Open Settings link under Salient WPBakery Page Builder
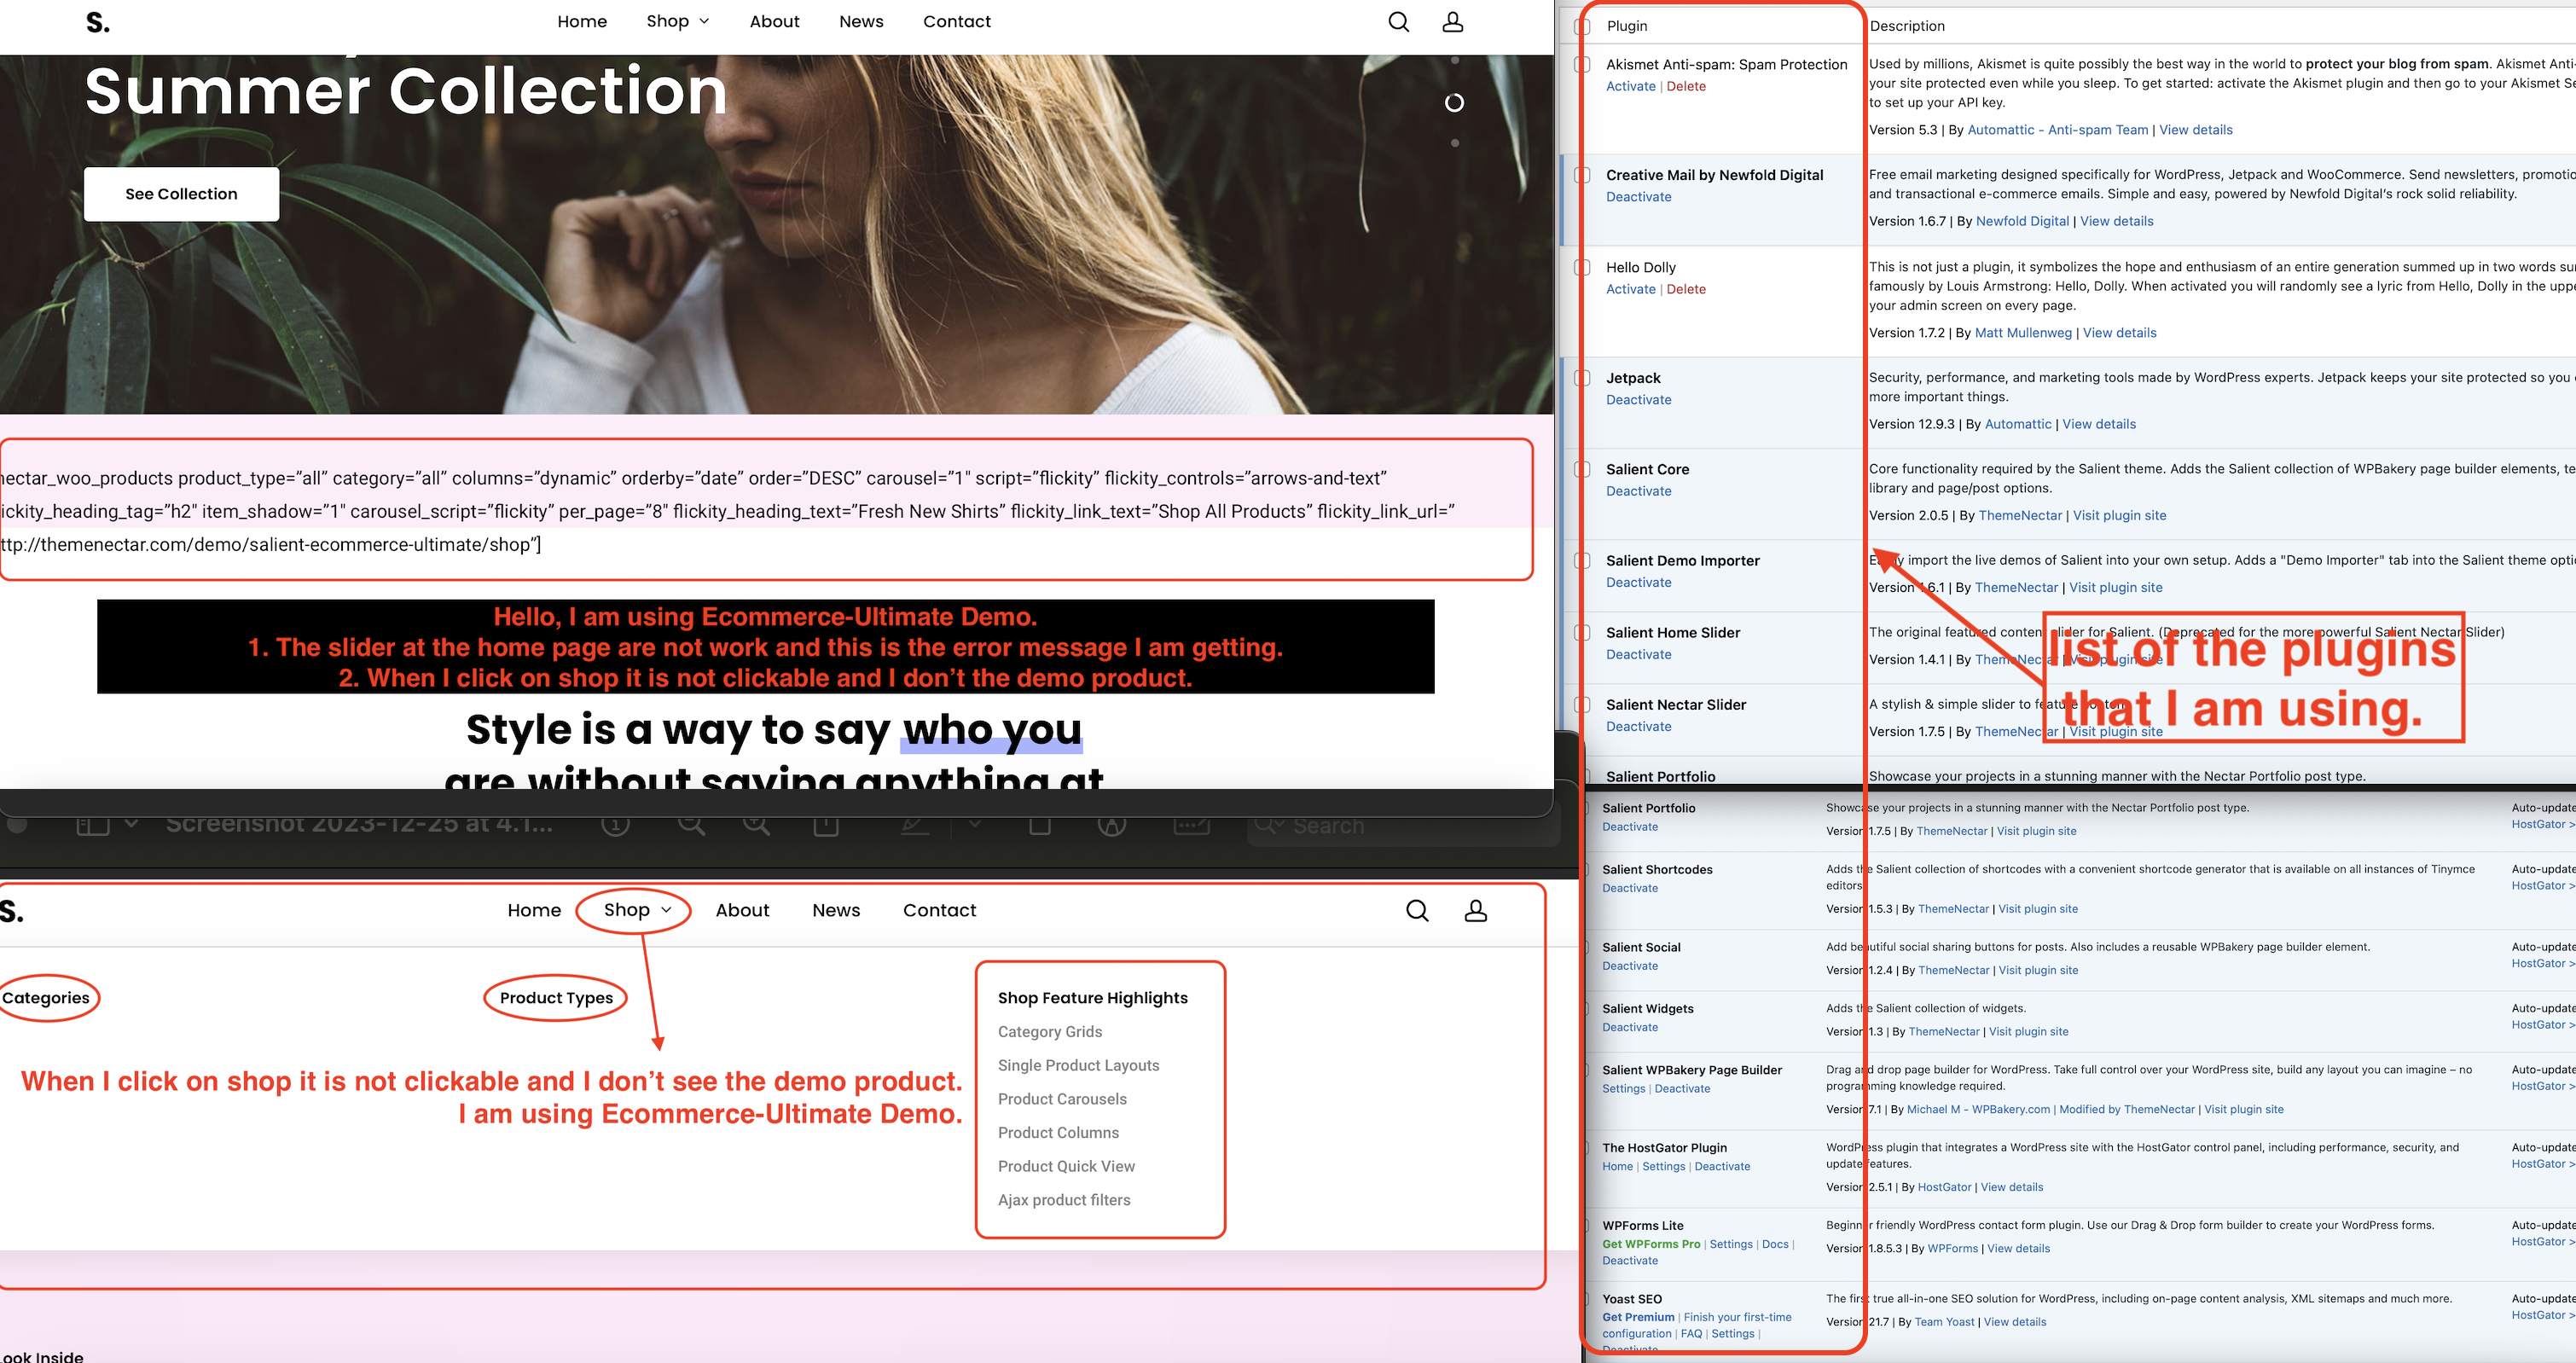2576x1363 pixels. [x=1623, y=1089]
